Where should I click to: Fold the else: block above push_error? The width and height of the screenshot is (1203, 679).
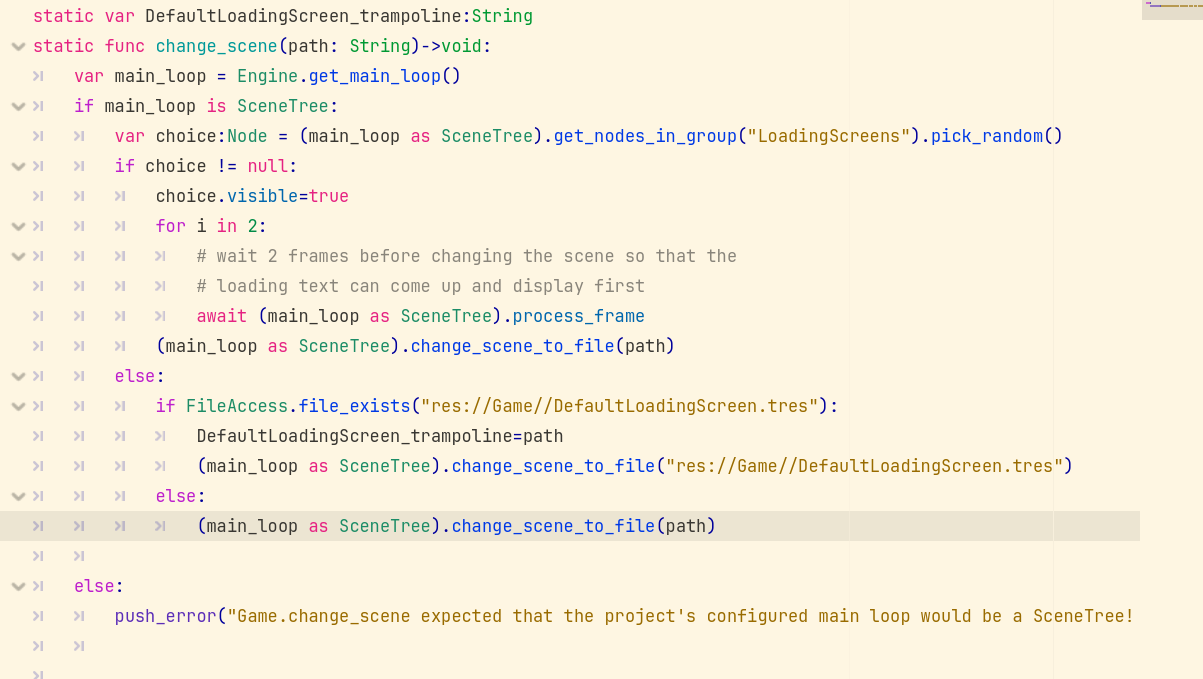[x=18, y=586]
